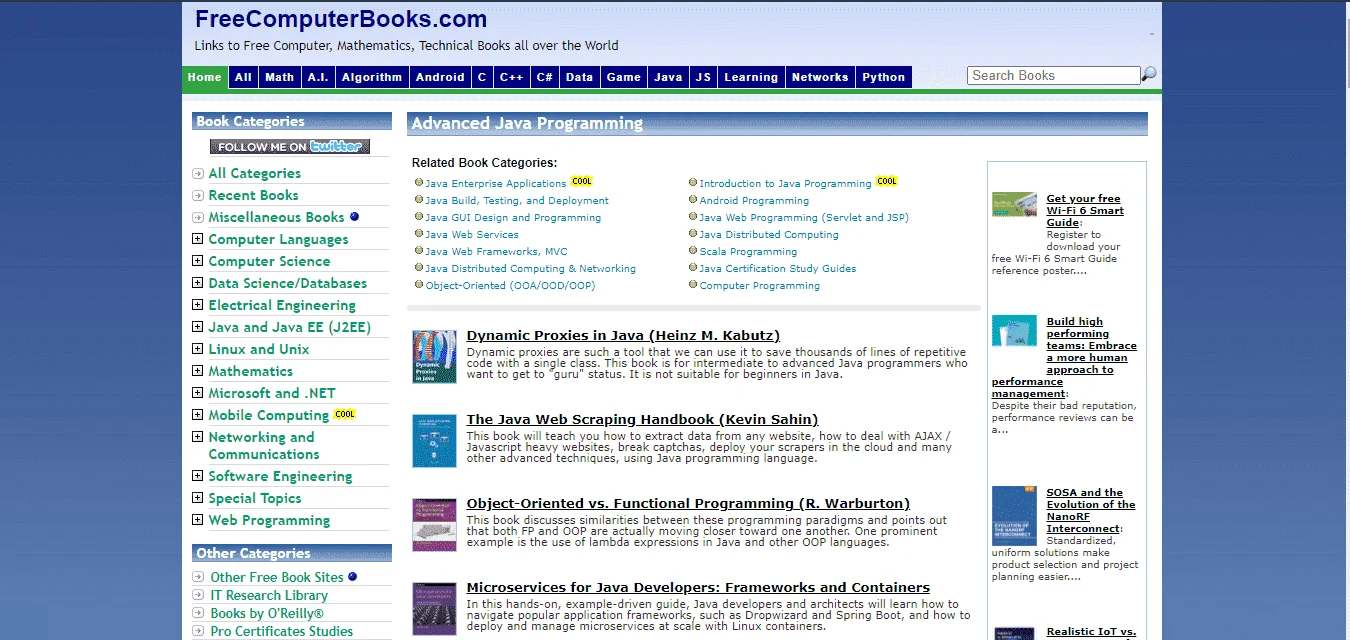1350x640 pixels.
Task: Open the Game tab
Action: click(x=624, y=77)
